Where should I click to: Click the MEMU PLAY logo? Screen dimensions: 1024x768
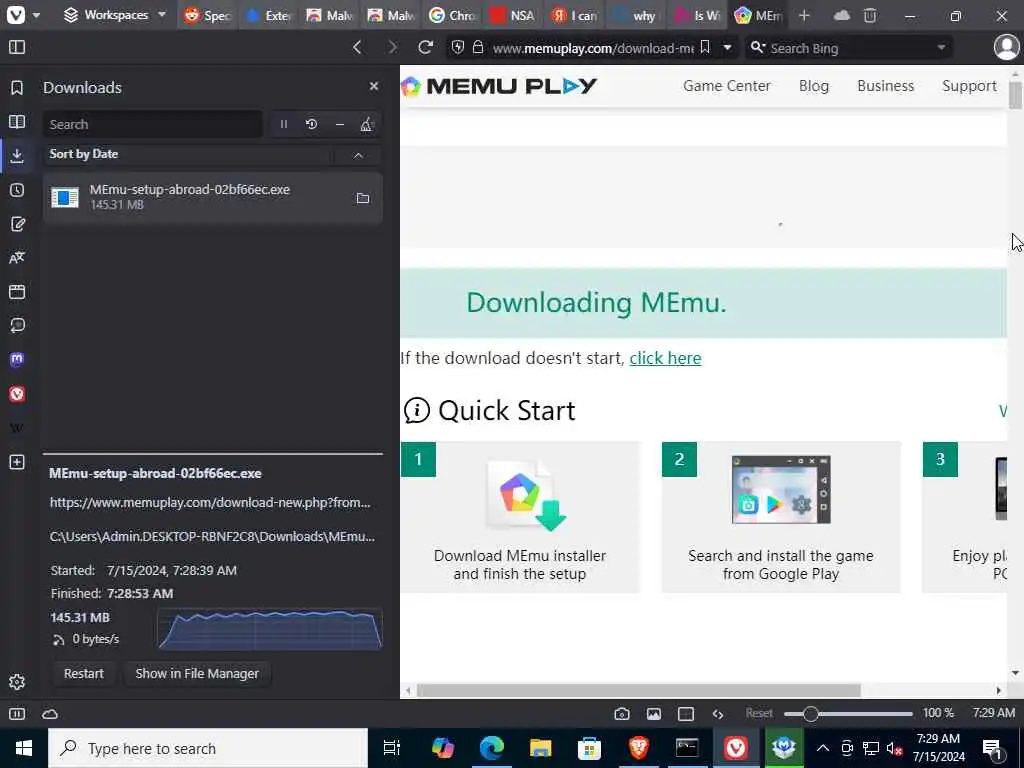pos(499,86)
